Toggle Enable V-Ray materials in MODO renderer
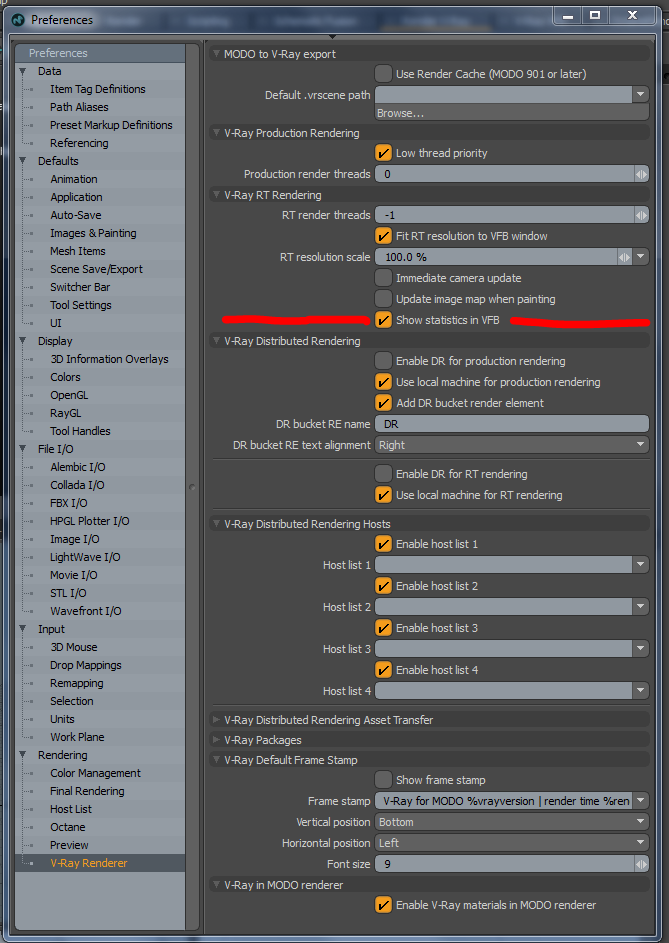The image size is (669, 943). (383, 905)
